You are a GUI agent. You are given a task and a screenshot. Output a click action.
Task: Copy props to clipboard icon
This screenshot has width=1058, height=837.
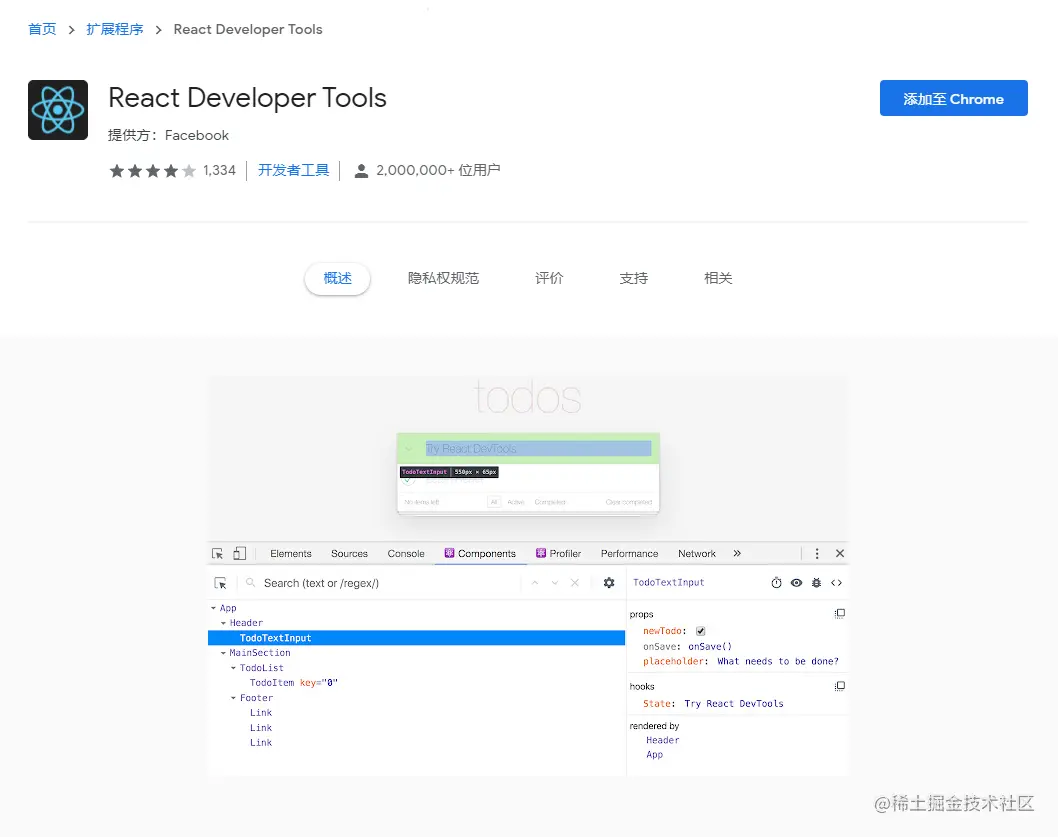click(x=839, y=614)
